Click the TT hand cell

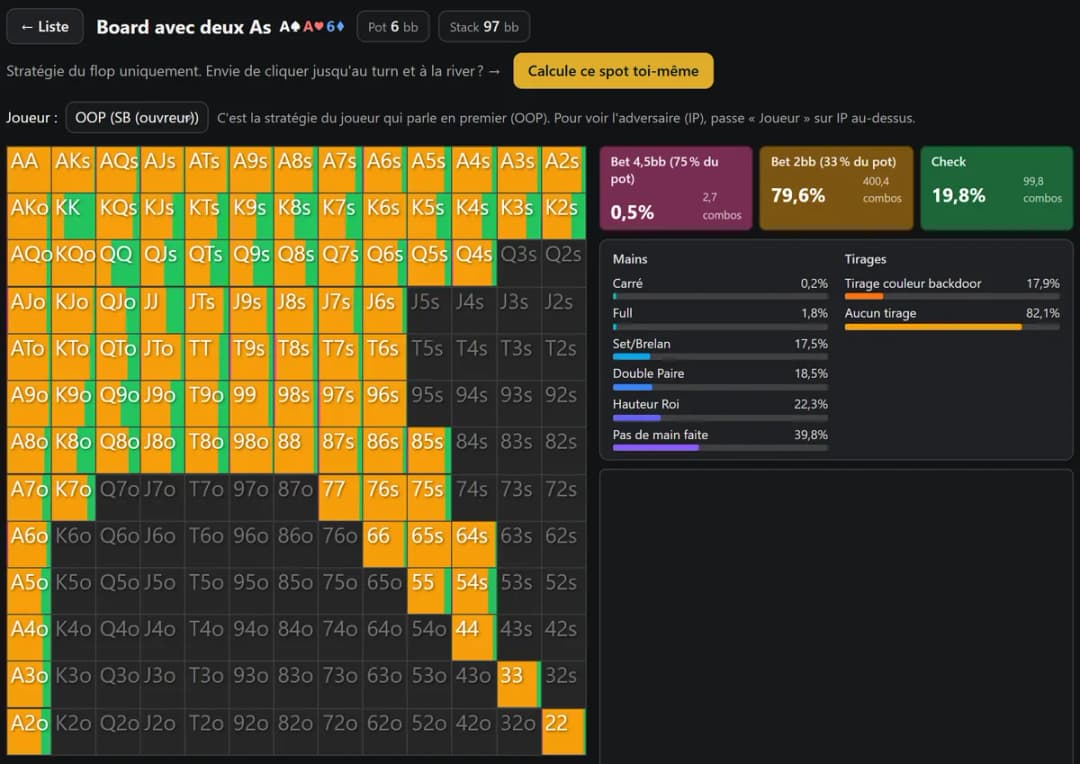click(x=207, y=357)
